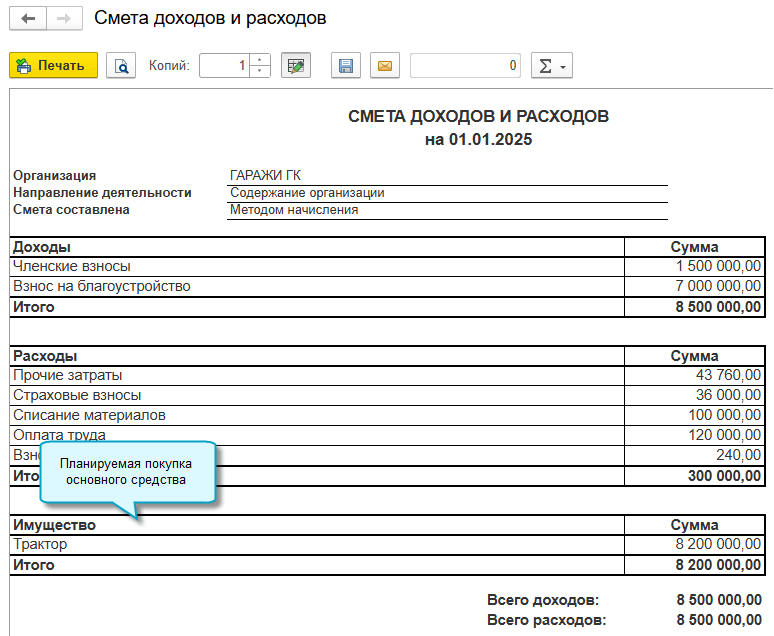Click Методом начисления cell
This screenshot has width=774, height=636.
coord(447,210)
